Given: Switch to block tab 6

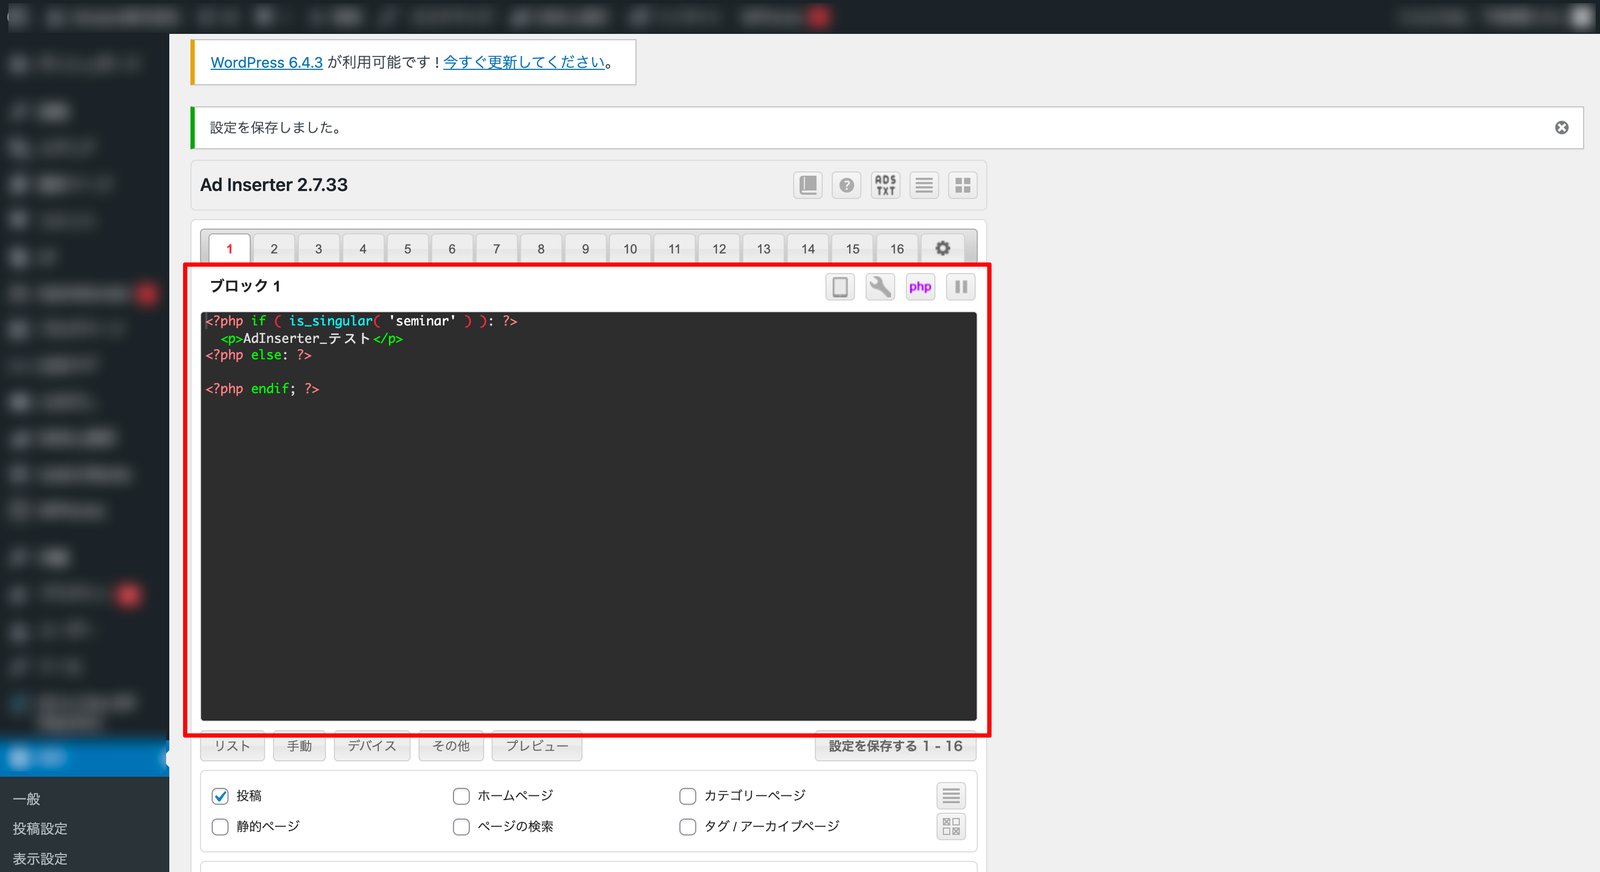Looking at the screenshot, I should pos(452,249).
